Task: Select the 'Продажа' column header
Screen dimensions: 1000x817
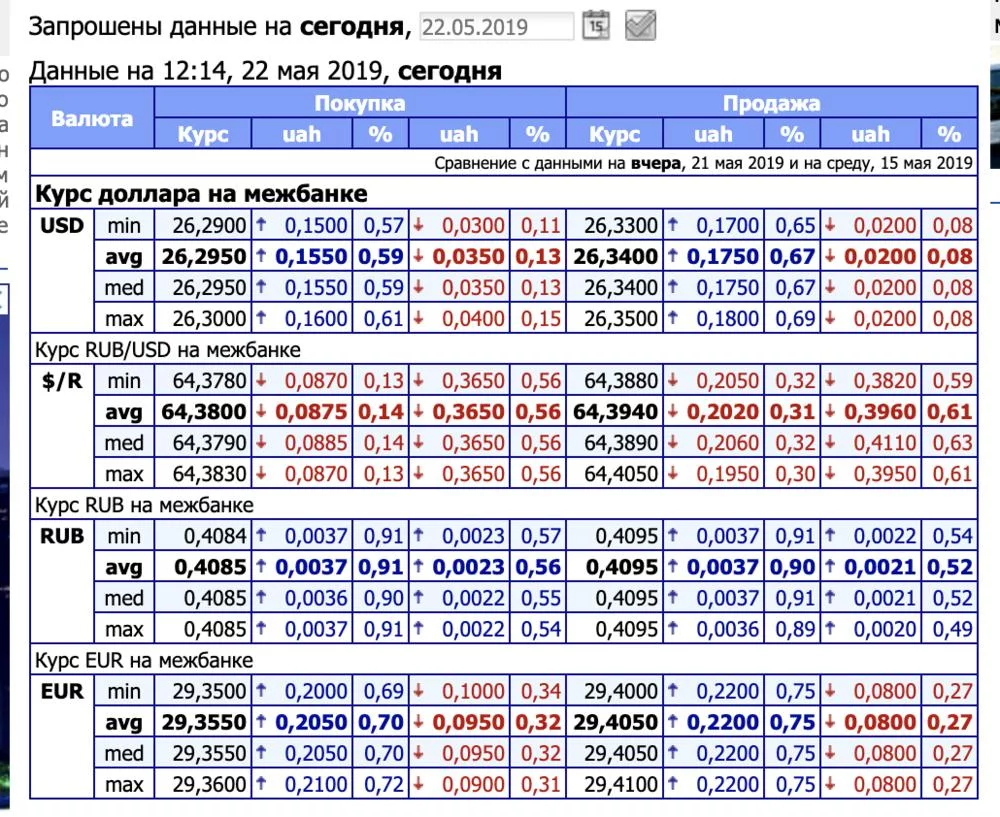Action: (x=770, y=102)
